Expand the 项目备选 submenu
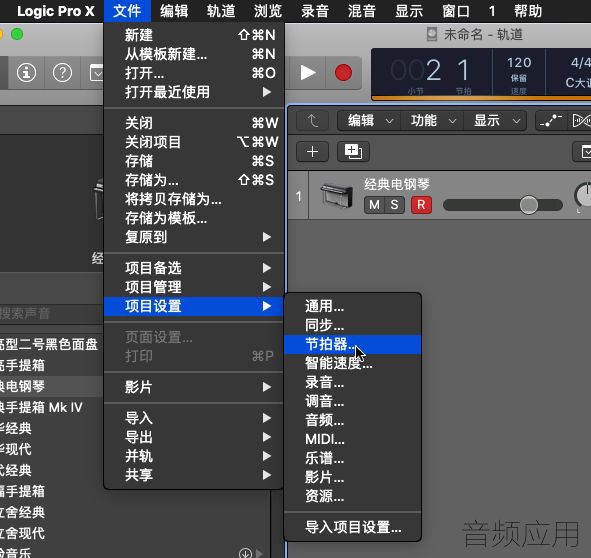Viewport: 591px width, 558px height. [194, 268]
